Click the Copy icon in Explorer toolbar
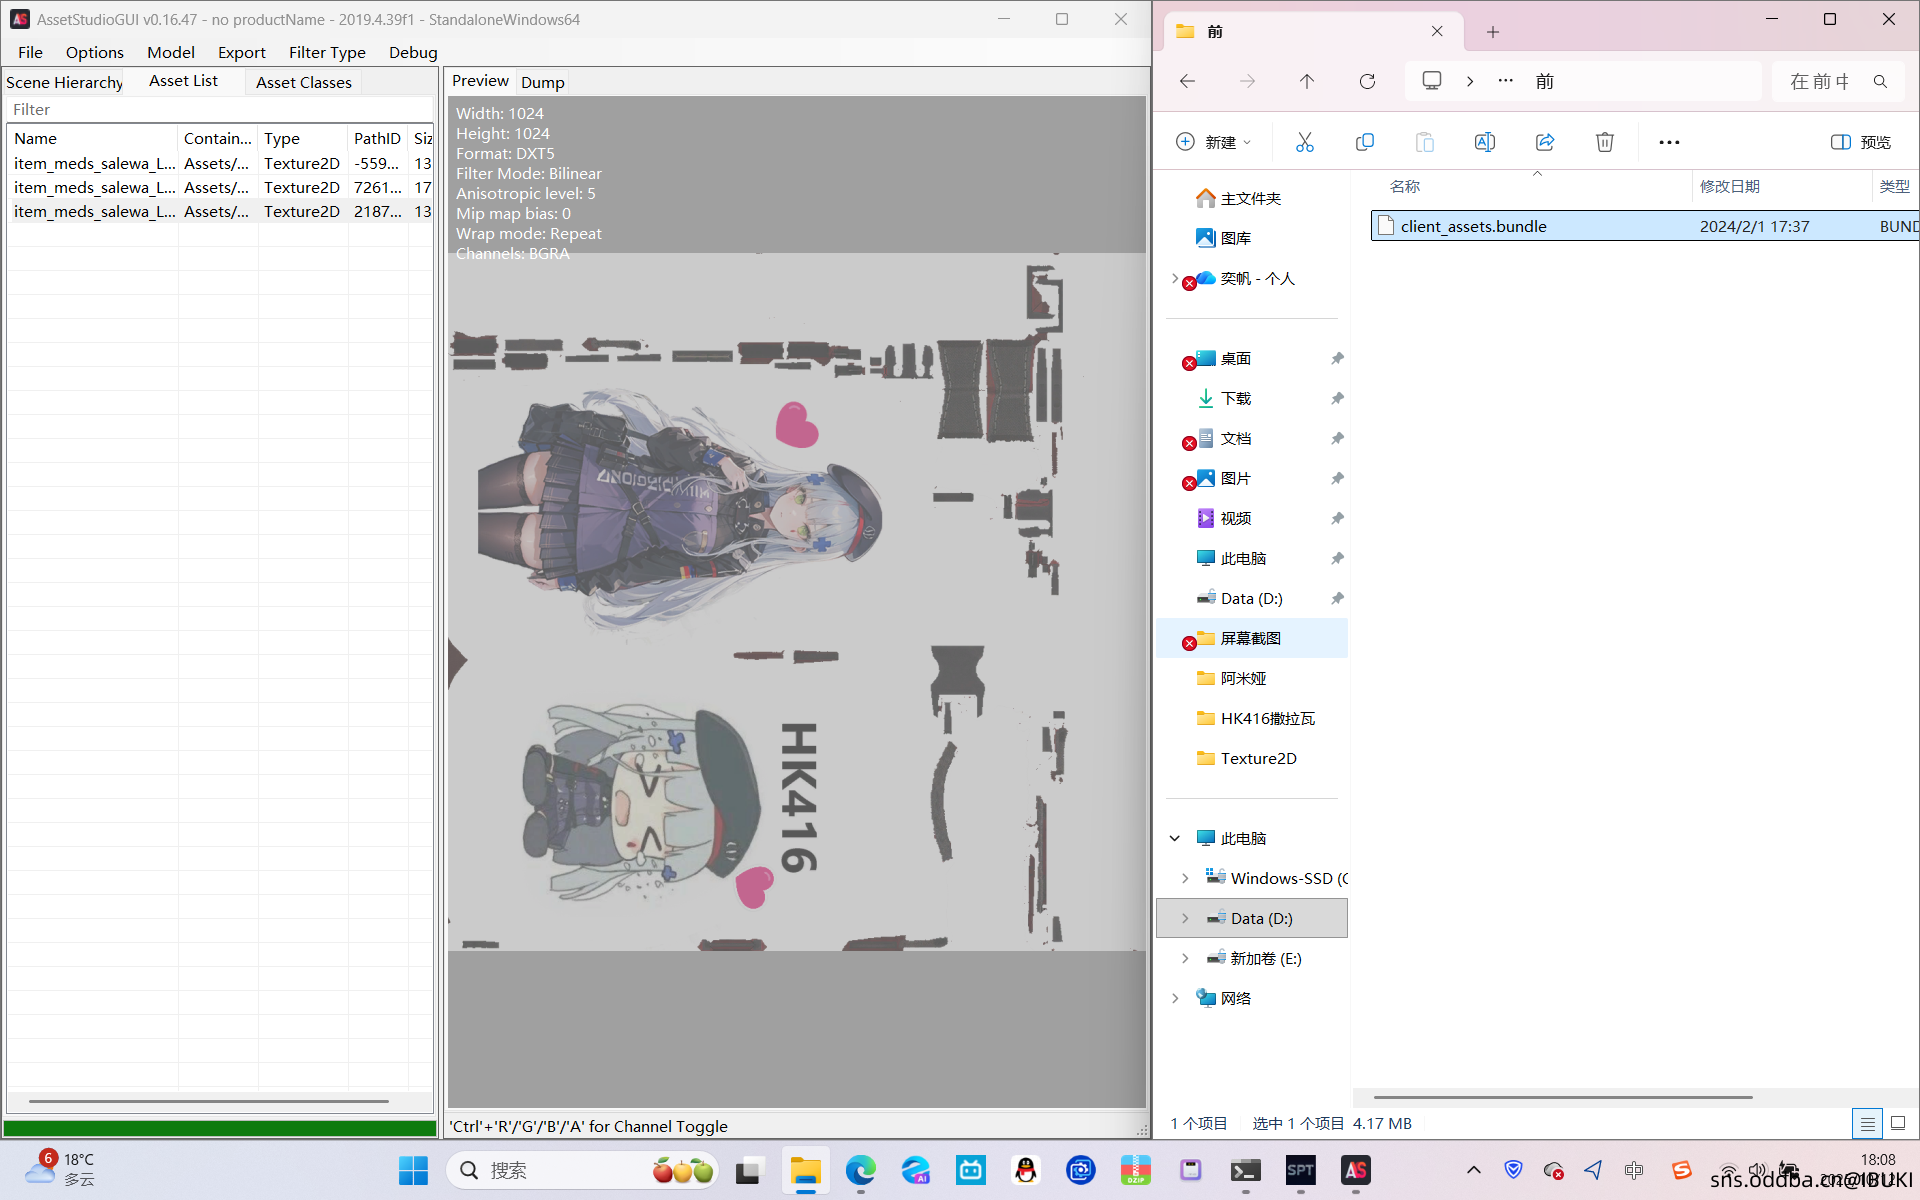The image size is (1920, 1200). (1364, 142)
